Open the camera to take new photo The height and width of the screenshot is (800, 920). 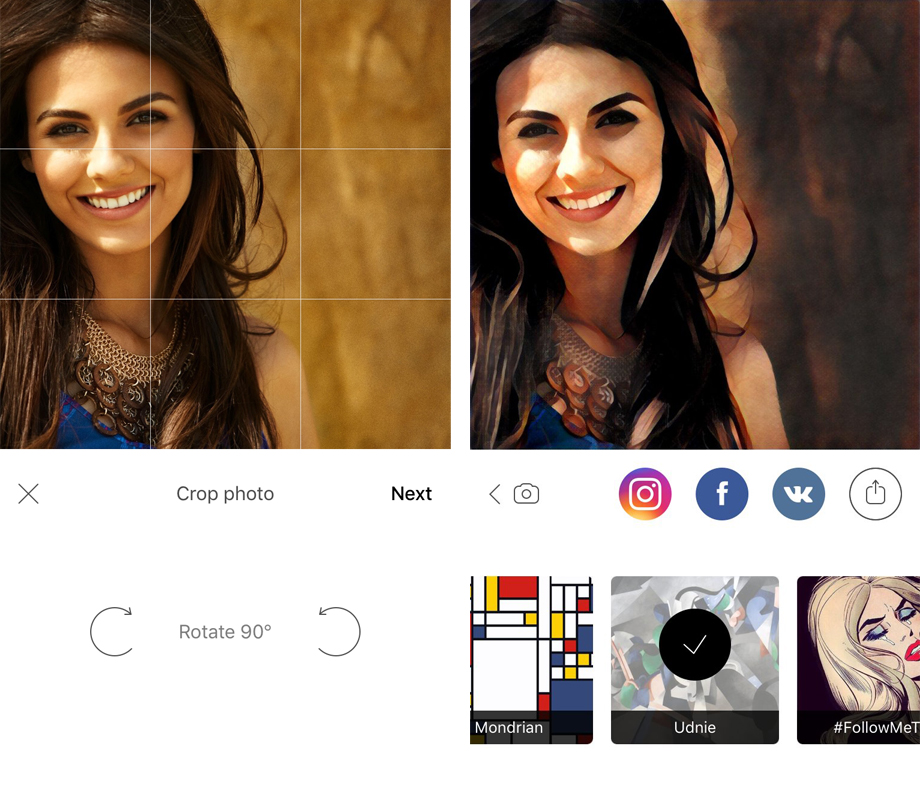coord(526,494)
